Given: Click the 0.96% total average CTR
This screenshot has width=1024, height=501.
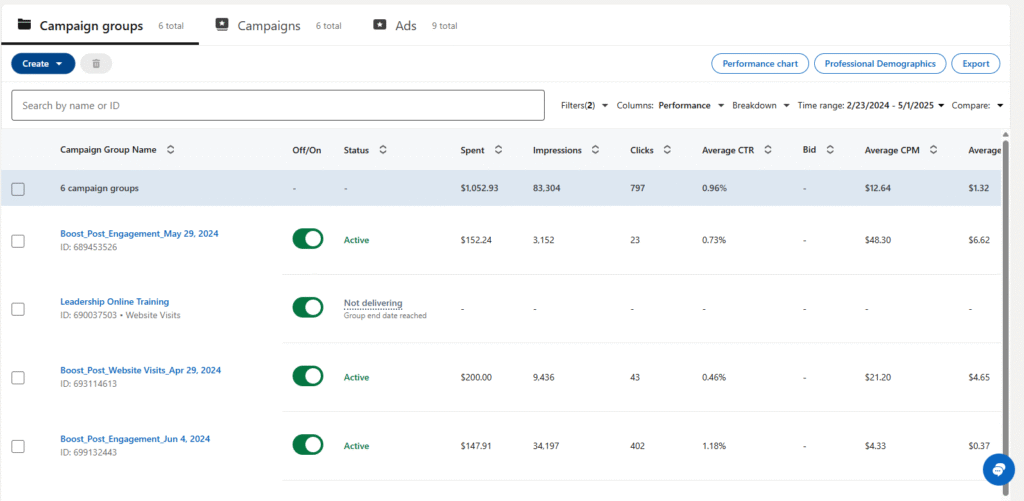Looking at the screenshot, I should 714,188.
